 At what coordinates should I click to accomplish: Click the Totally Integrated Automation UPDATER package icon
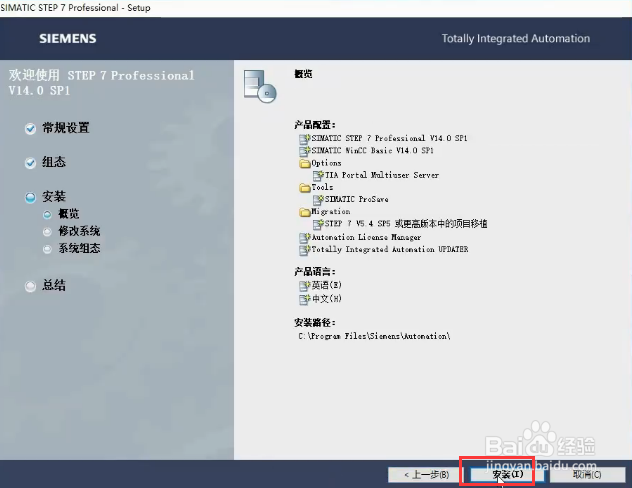point(305,250)
